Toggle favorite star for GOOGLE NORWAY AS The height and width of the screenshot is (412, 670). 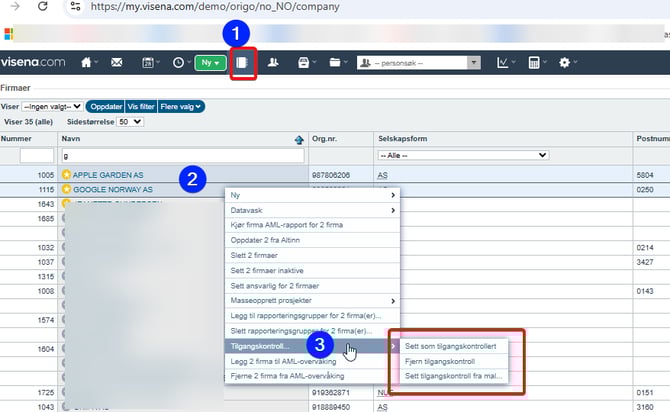click(x=67, y=189)
